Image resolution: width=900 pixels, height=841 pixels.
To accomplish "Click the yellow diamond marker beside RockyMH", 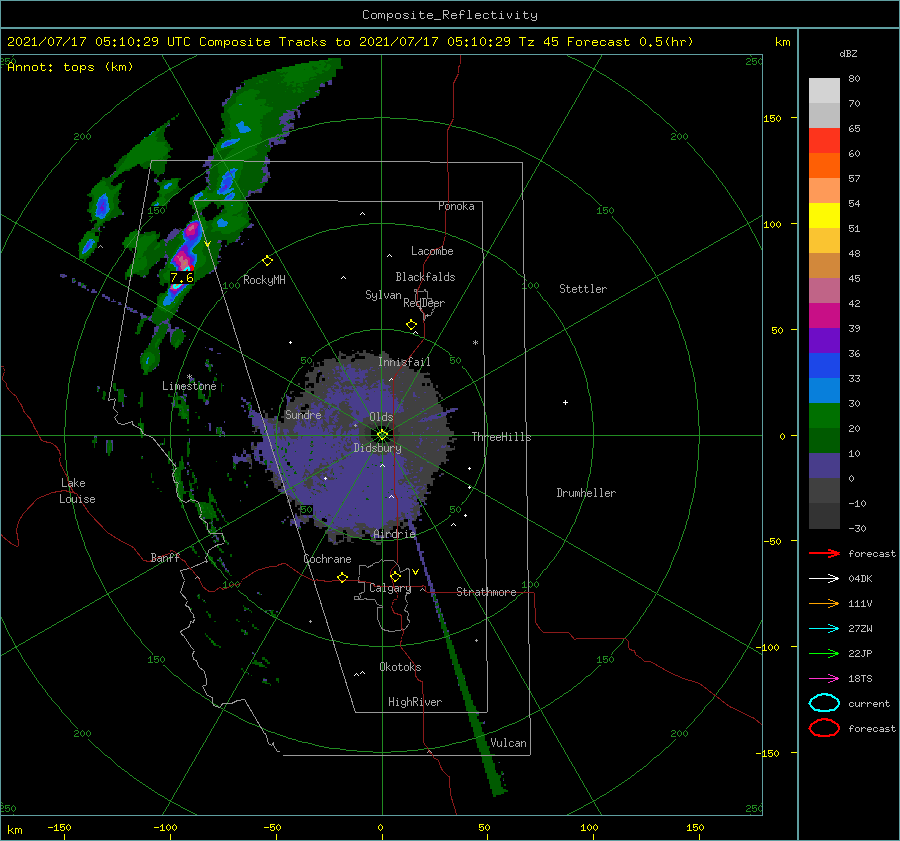I will 267,261.
